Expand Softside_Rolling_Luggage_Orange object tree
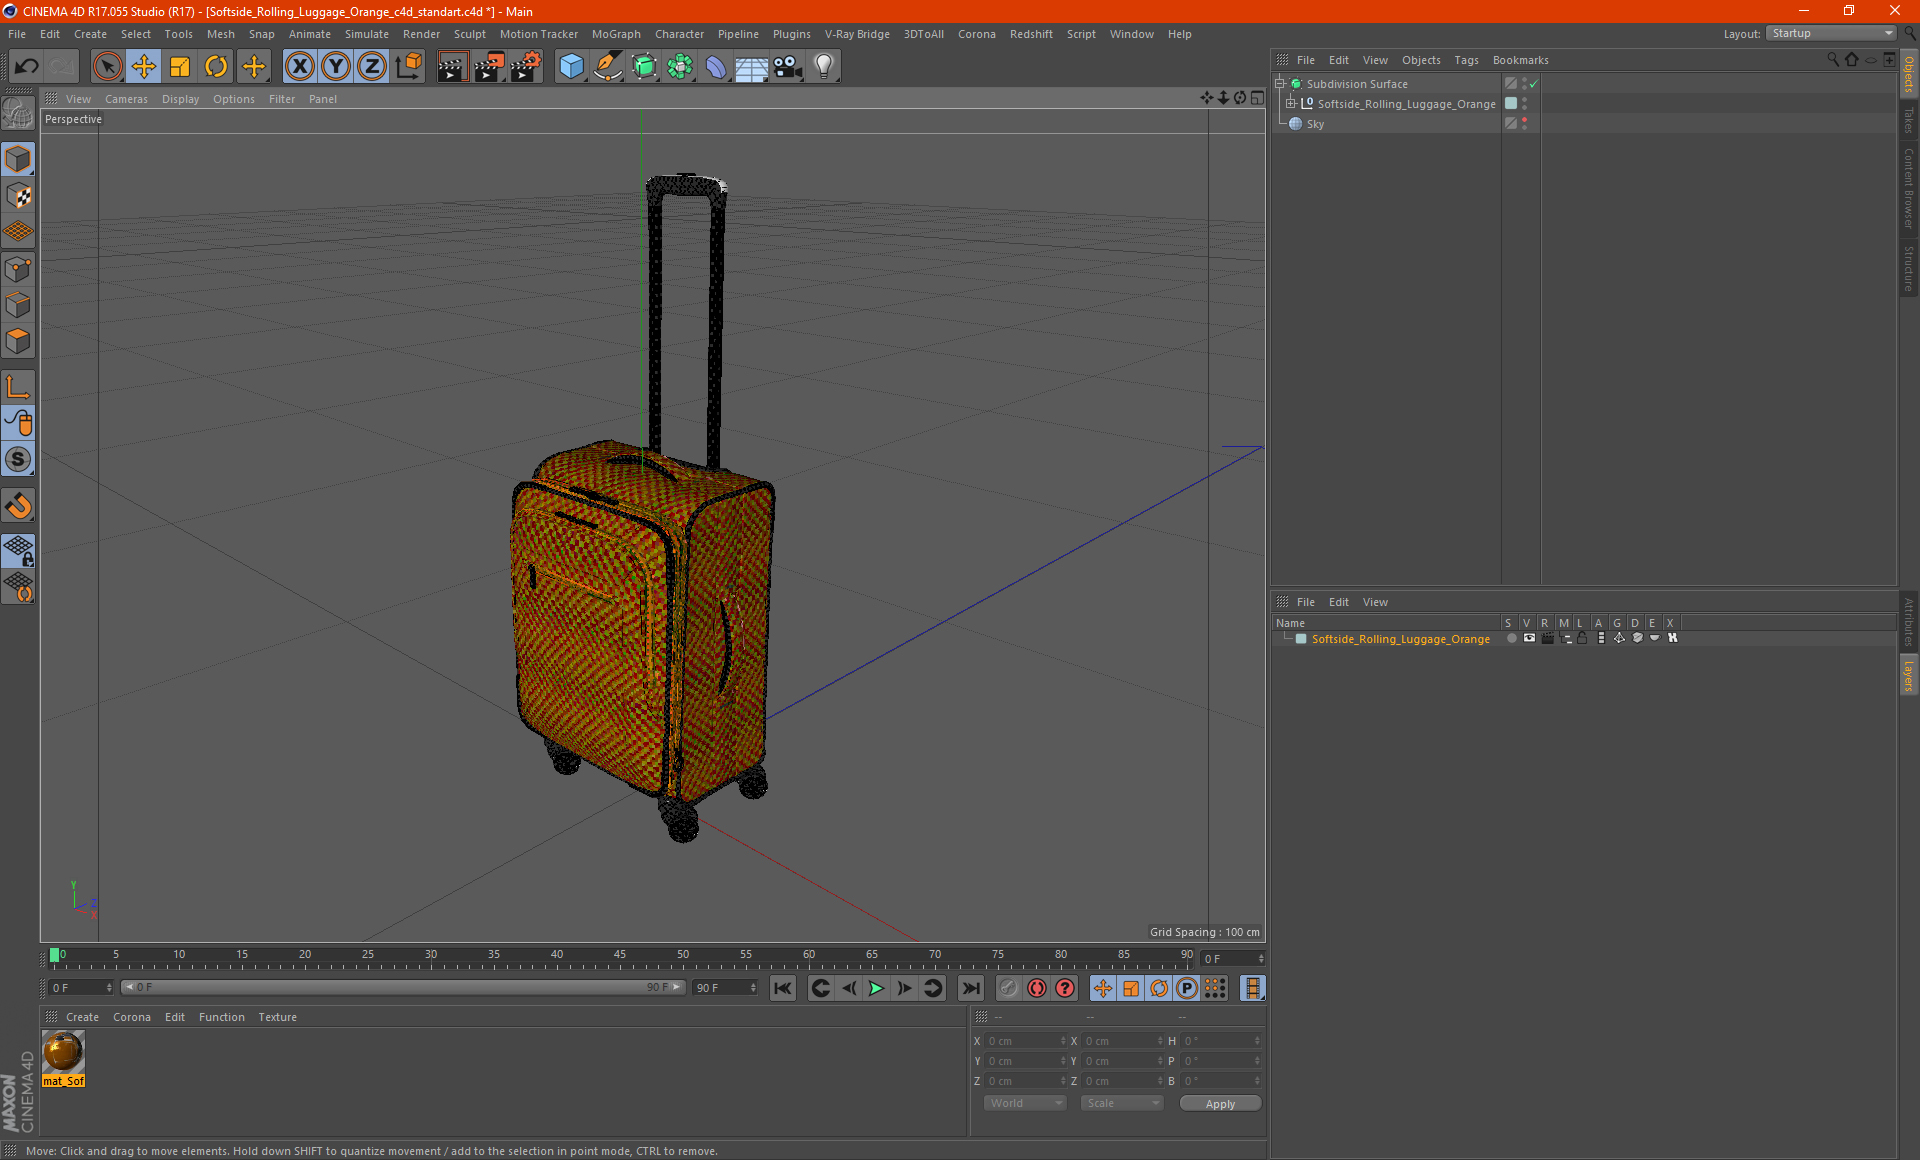This screenshot has width=1920, height=1160. (1291, 104)
